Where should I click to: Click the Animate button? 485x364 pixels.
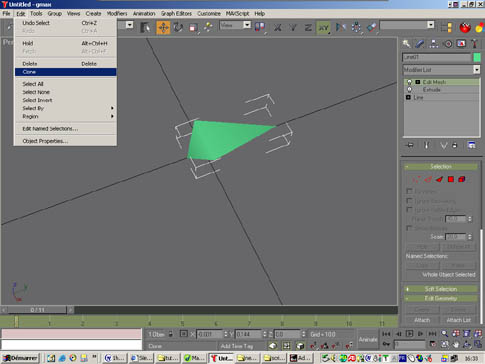point(368,339)
